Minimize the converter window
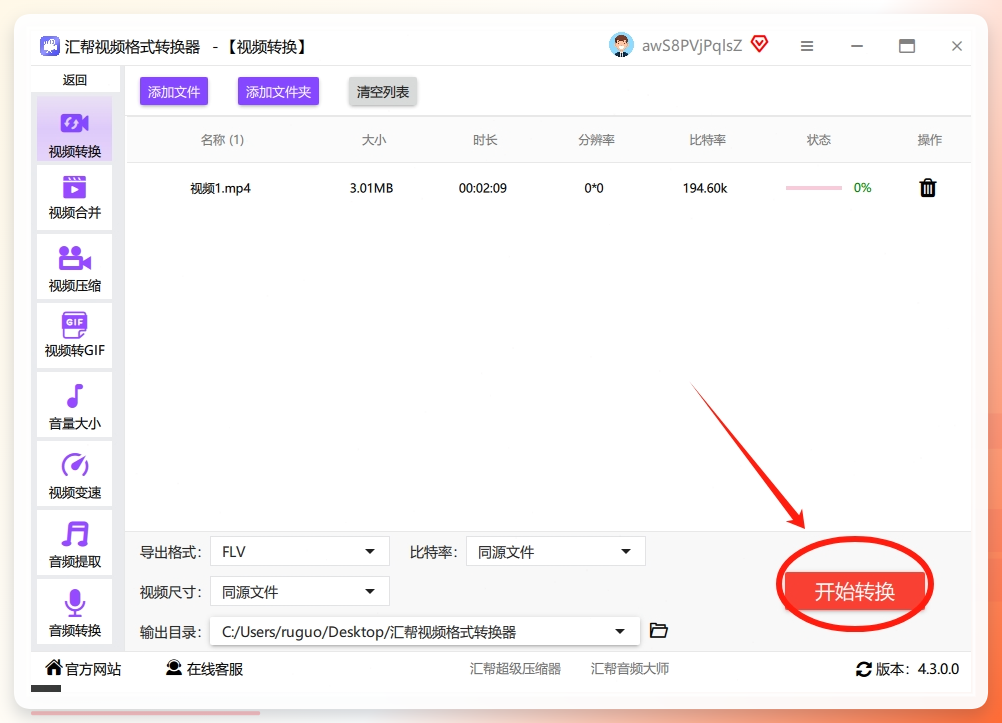The image size is (1002, 723). click(857, 46)
